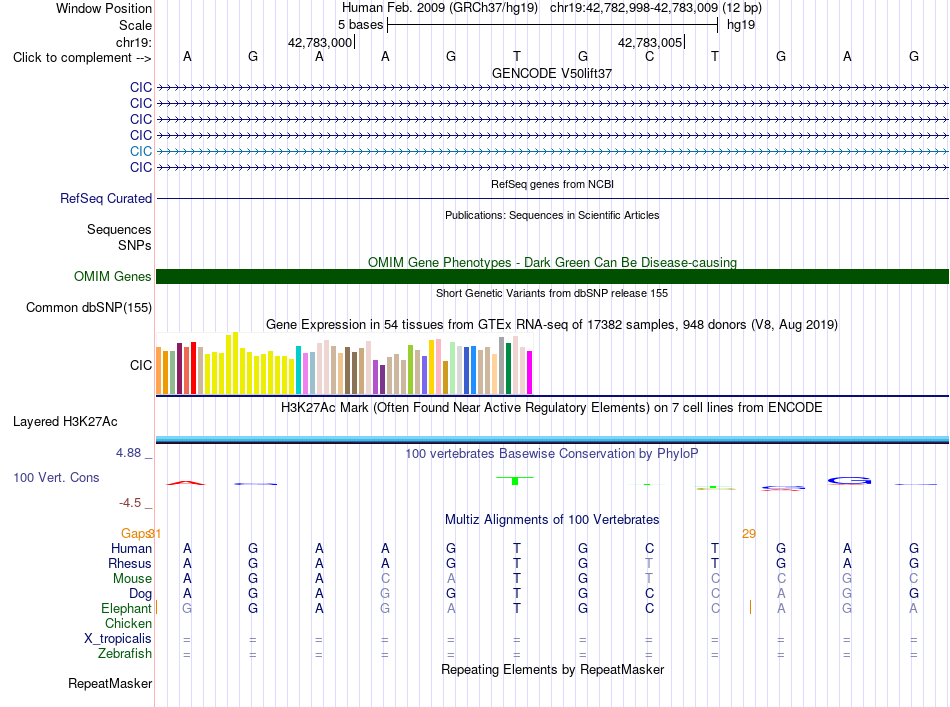Click the orange gap number 29
This screenshot has height=707, width=950.
pos(749,534)
